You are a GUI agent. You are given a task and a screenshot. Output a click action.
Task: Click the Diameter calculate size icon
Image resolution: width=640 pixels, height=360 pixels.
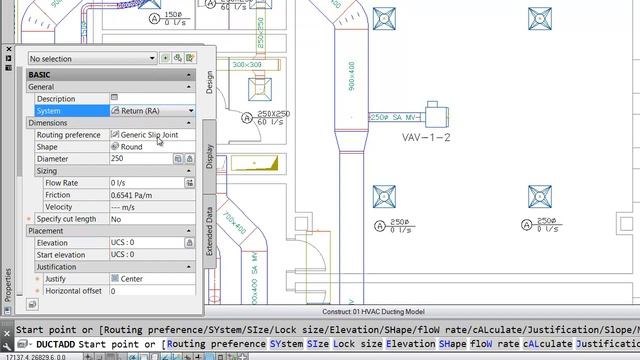coord(178,159)
